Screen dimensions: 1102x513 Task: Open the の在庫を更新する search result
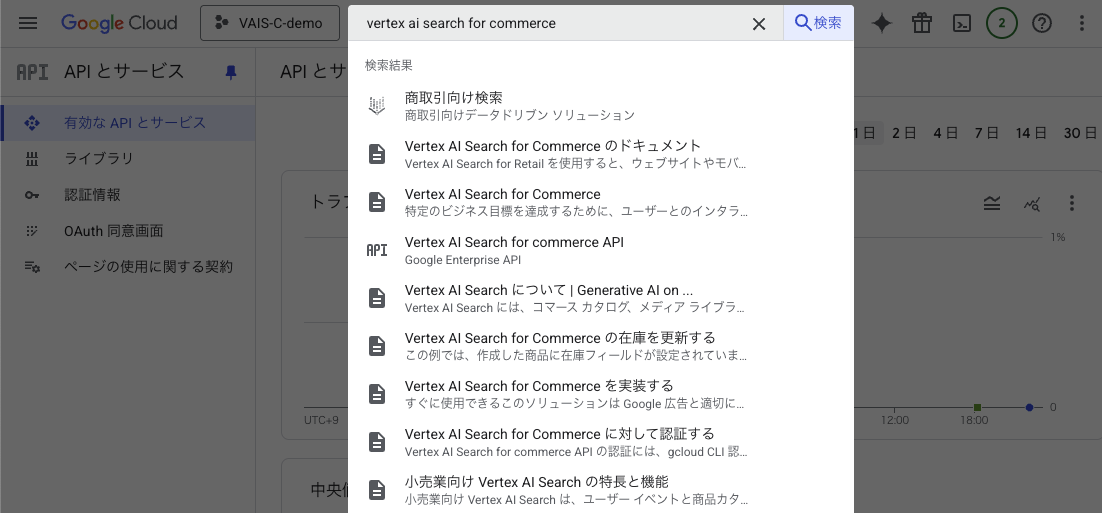[601, 346]
